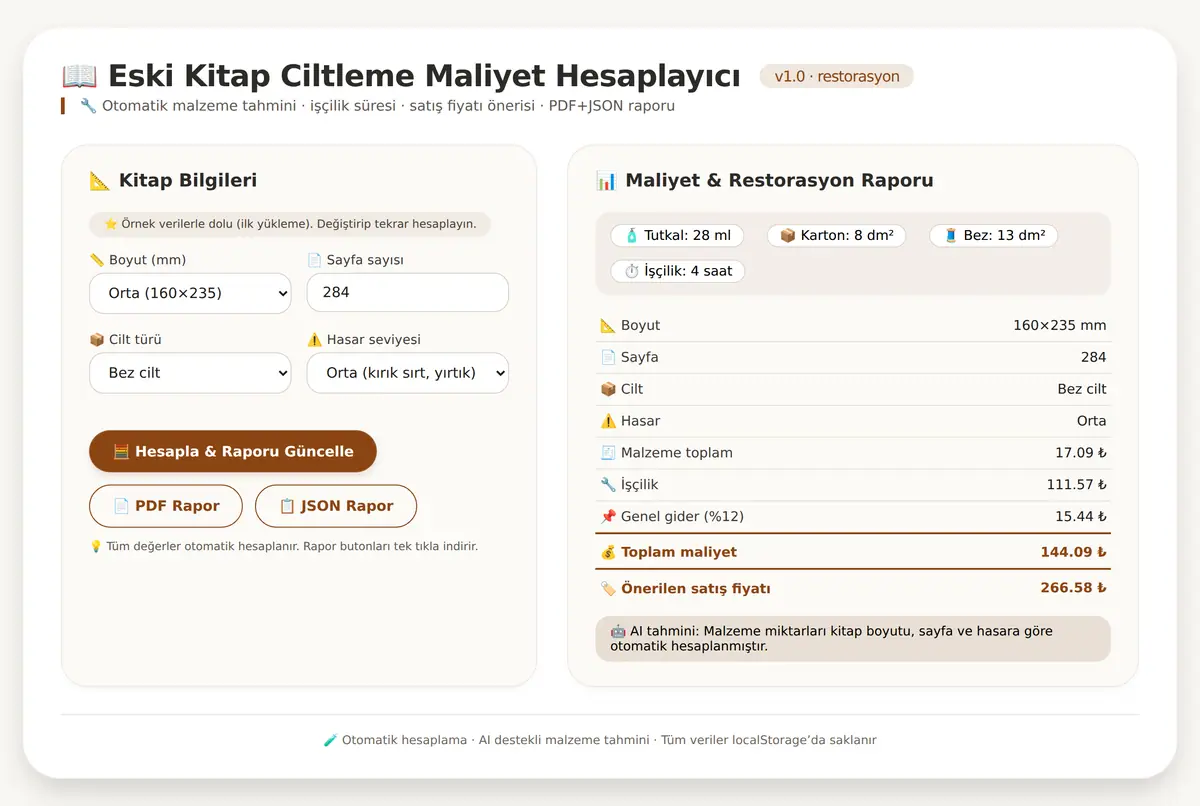Click the 15.44 ₺ overhead value
The image size is (1200, 806).
point(1081,518)
